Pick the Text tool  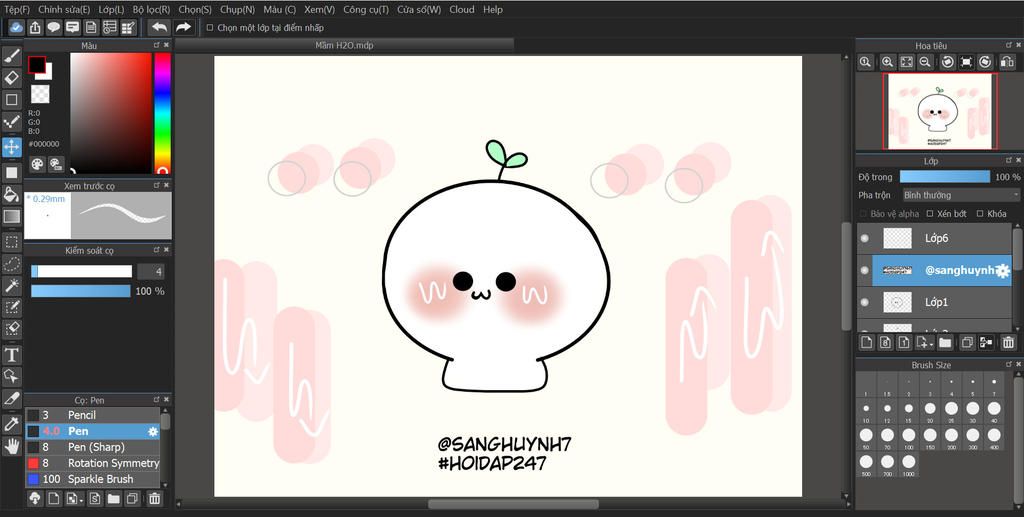pyautogui.click(x=12, y=355)
